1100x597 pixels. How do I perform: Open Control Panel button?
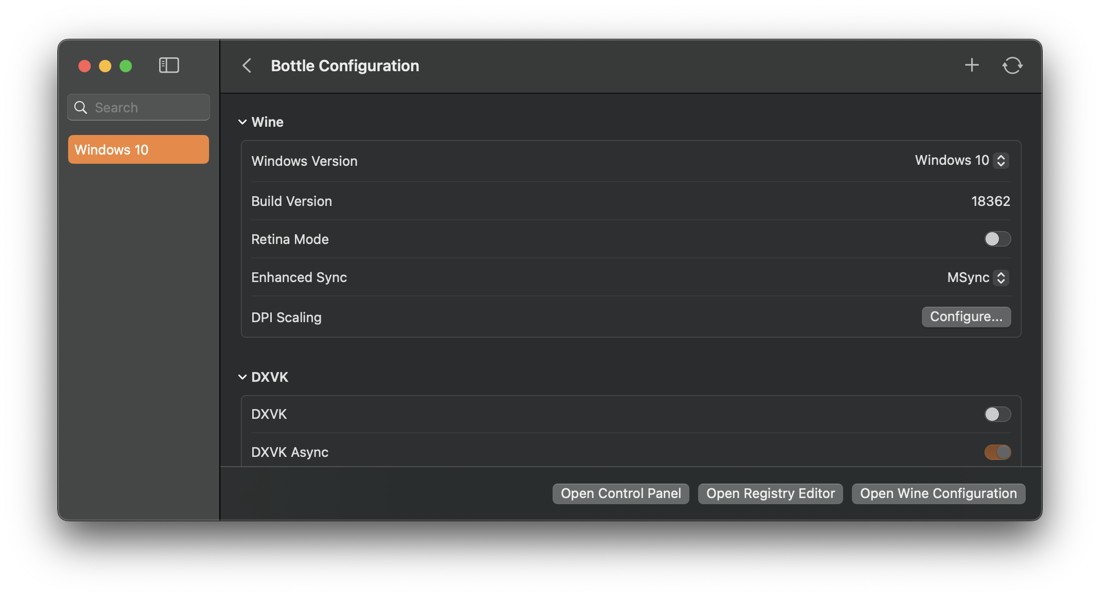(620, 493)
